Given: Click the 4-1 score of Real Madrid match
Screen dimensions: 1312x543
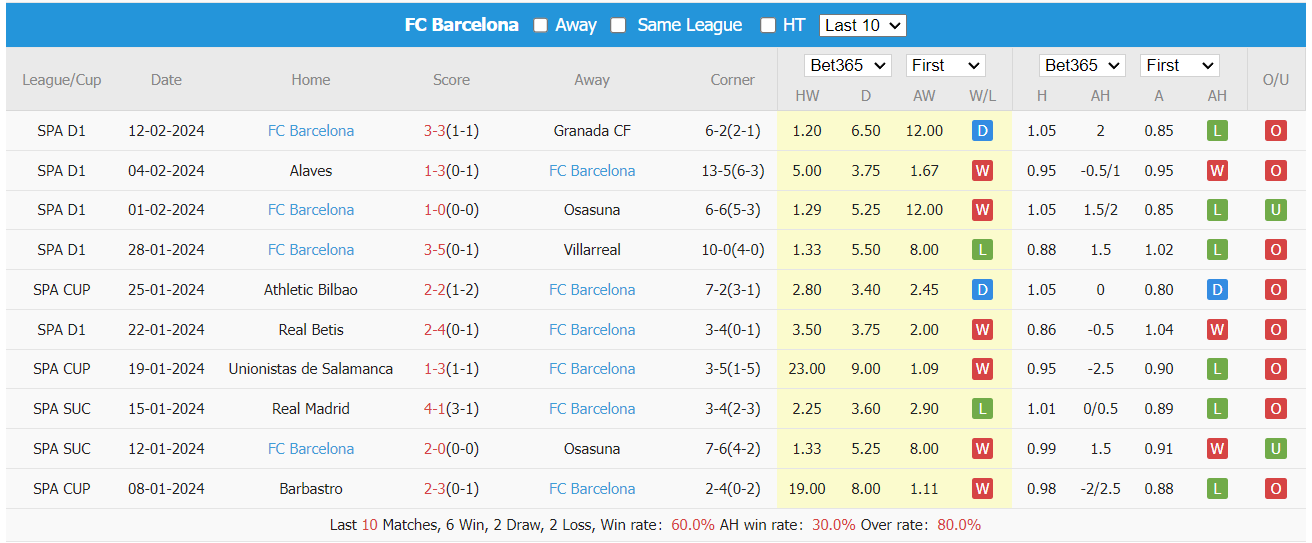Looking at the screenshot, I should (434, 409).
